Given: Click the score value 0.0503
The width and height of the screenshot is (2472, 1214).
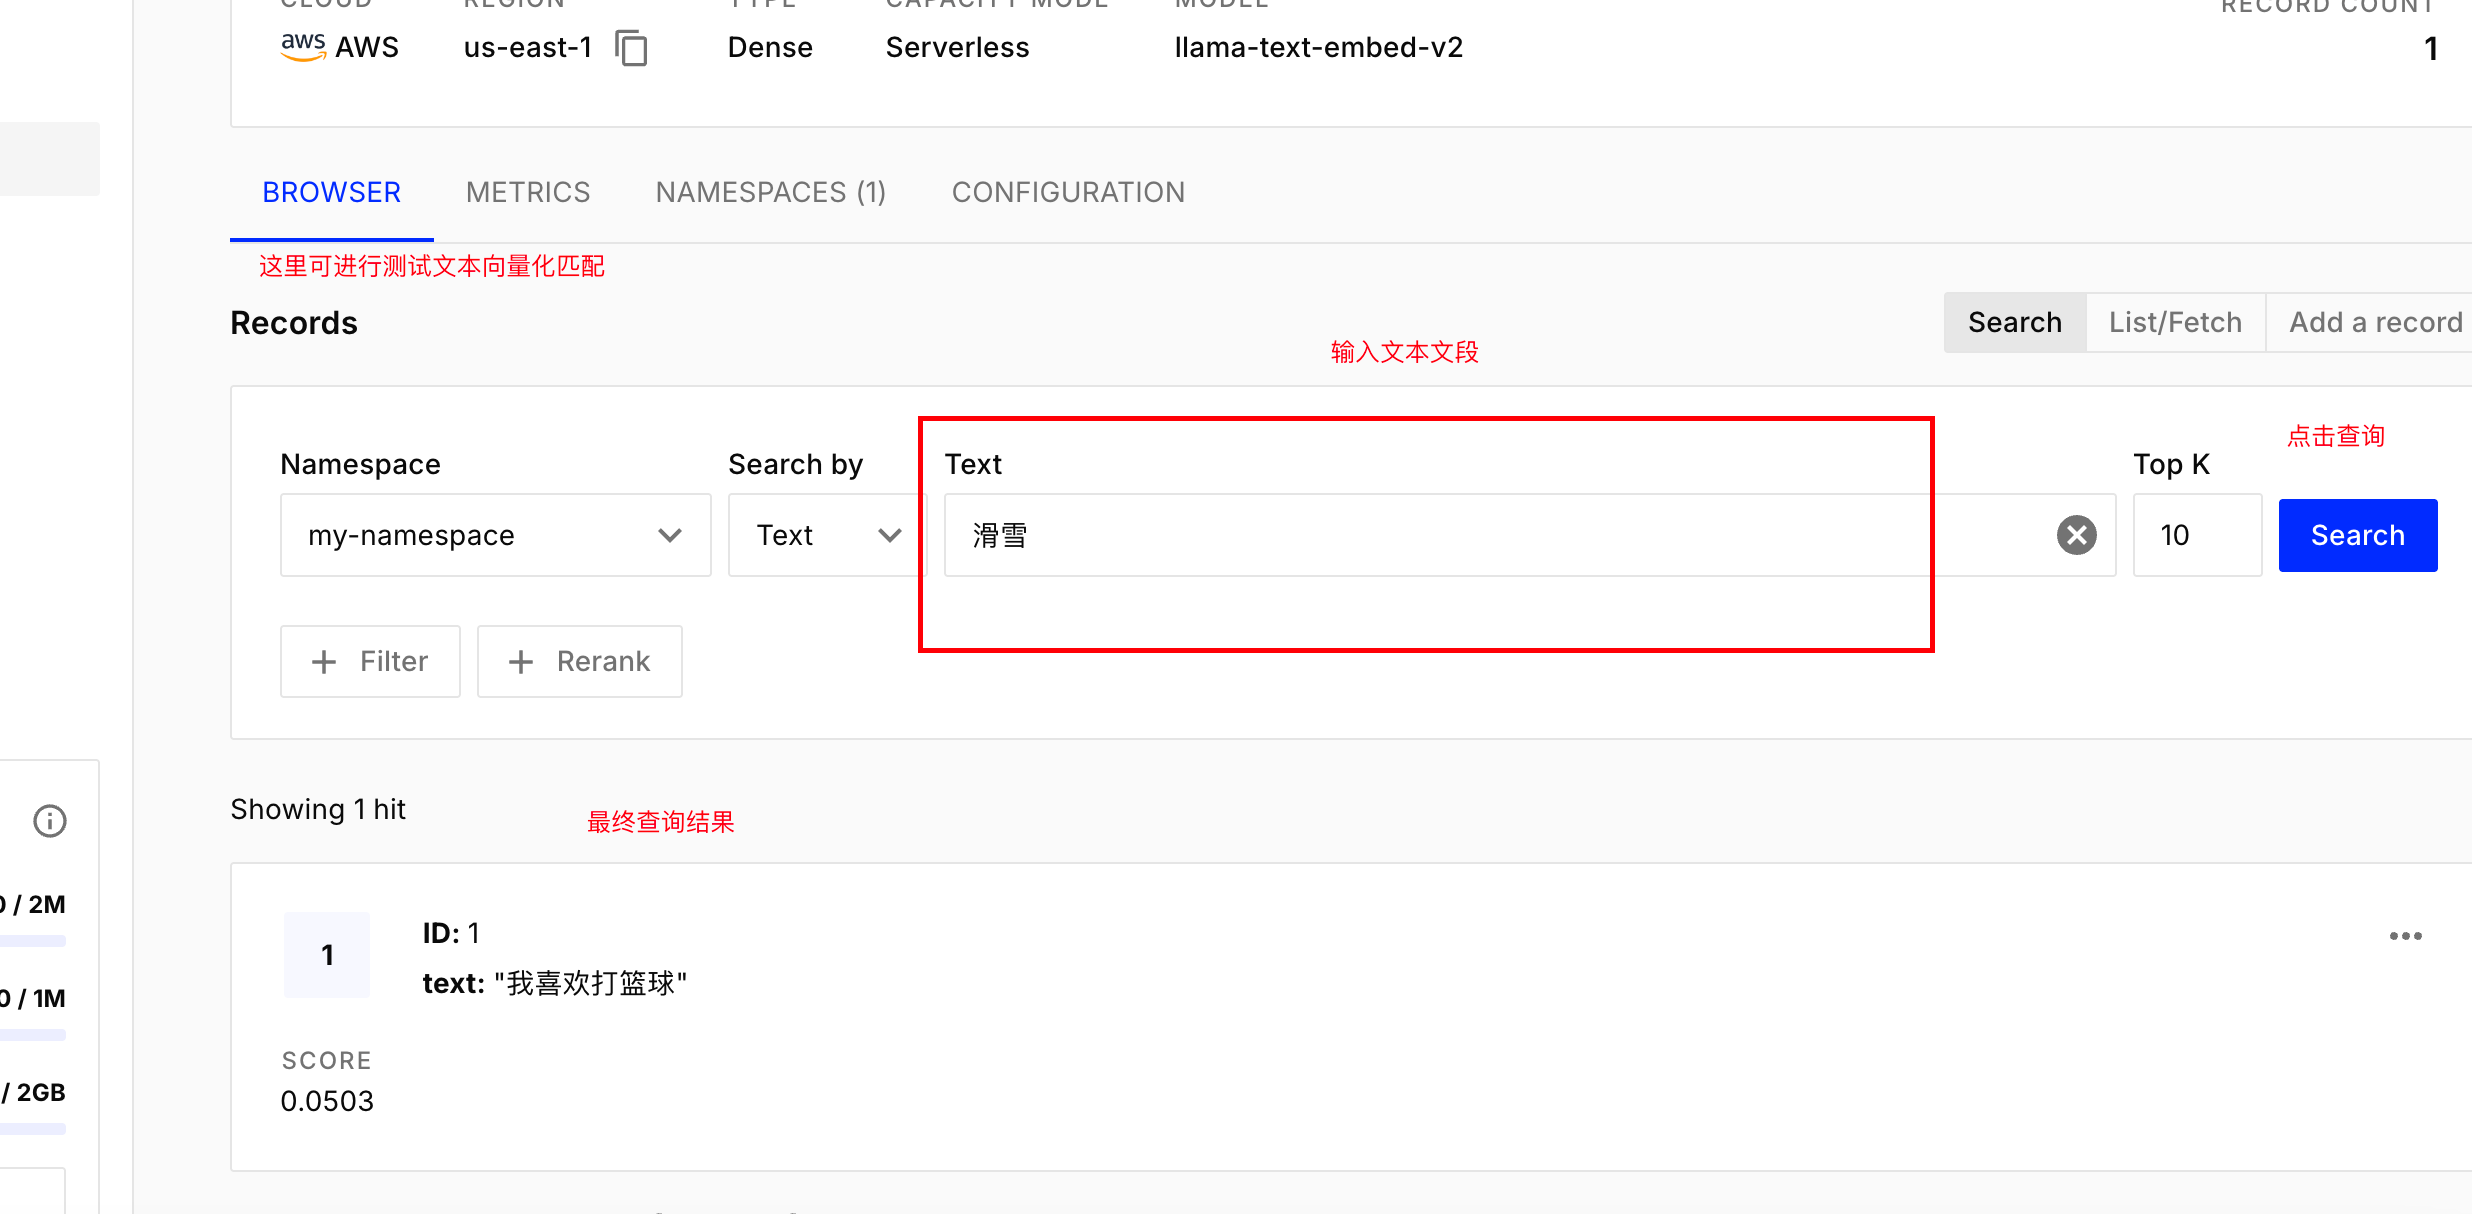Looking at the screenshot, I should (327, 1101).
